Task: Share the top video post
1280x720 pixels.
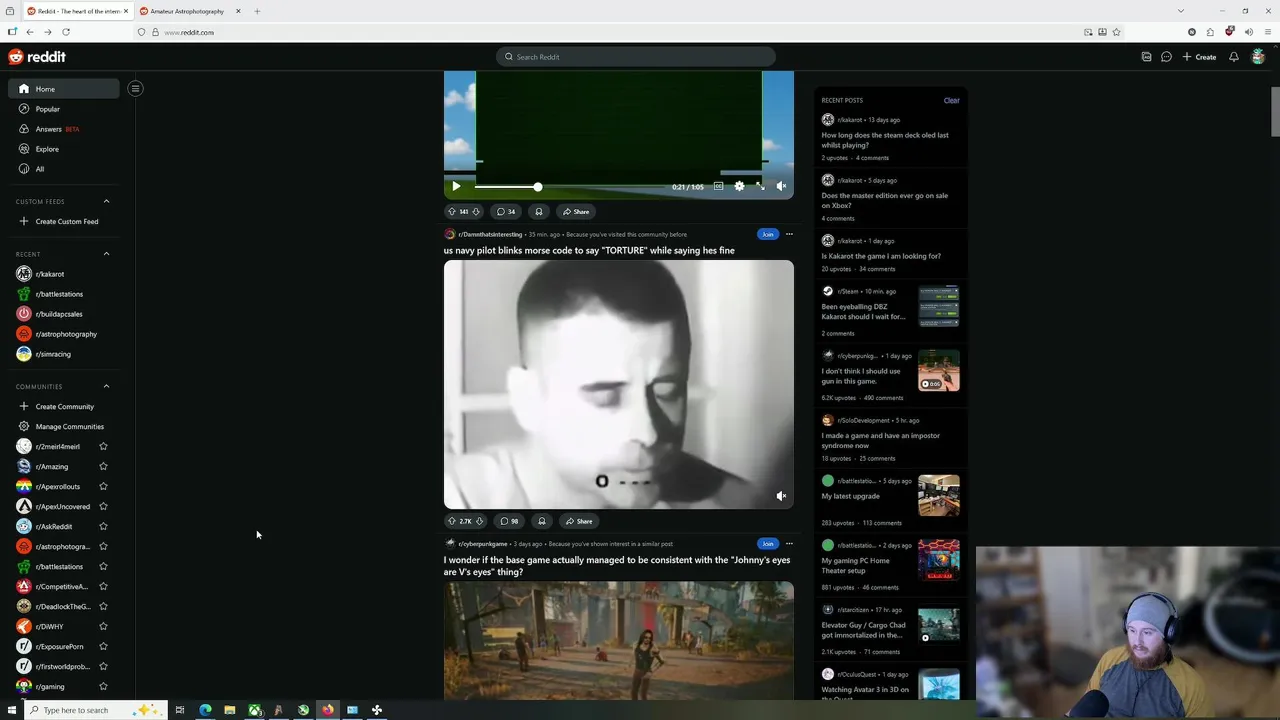Action: (x=575, y=211)
